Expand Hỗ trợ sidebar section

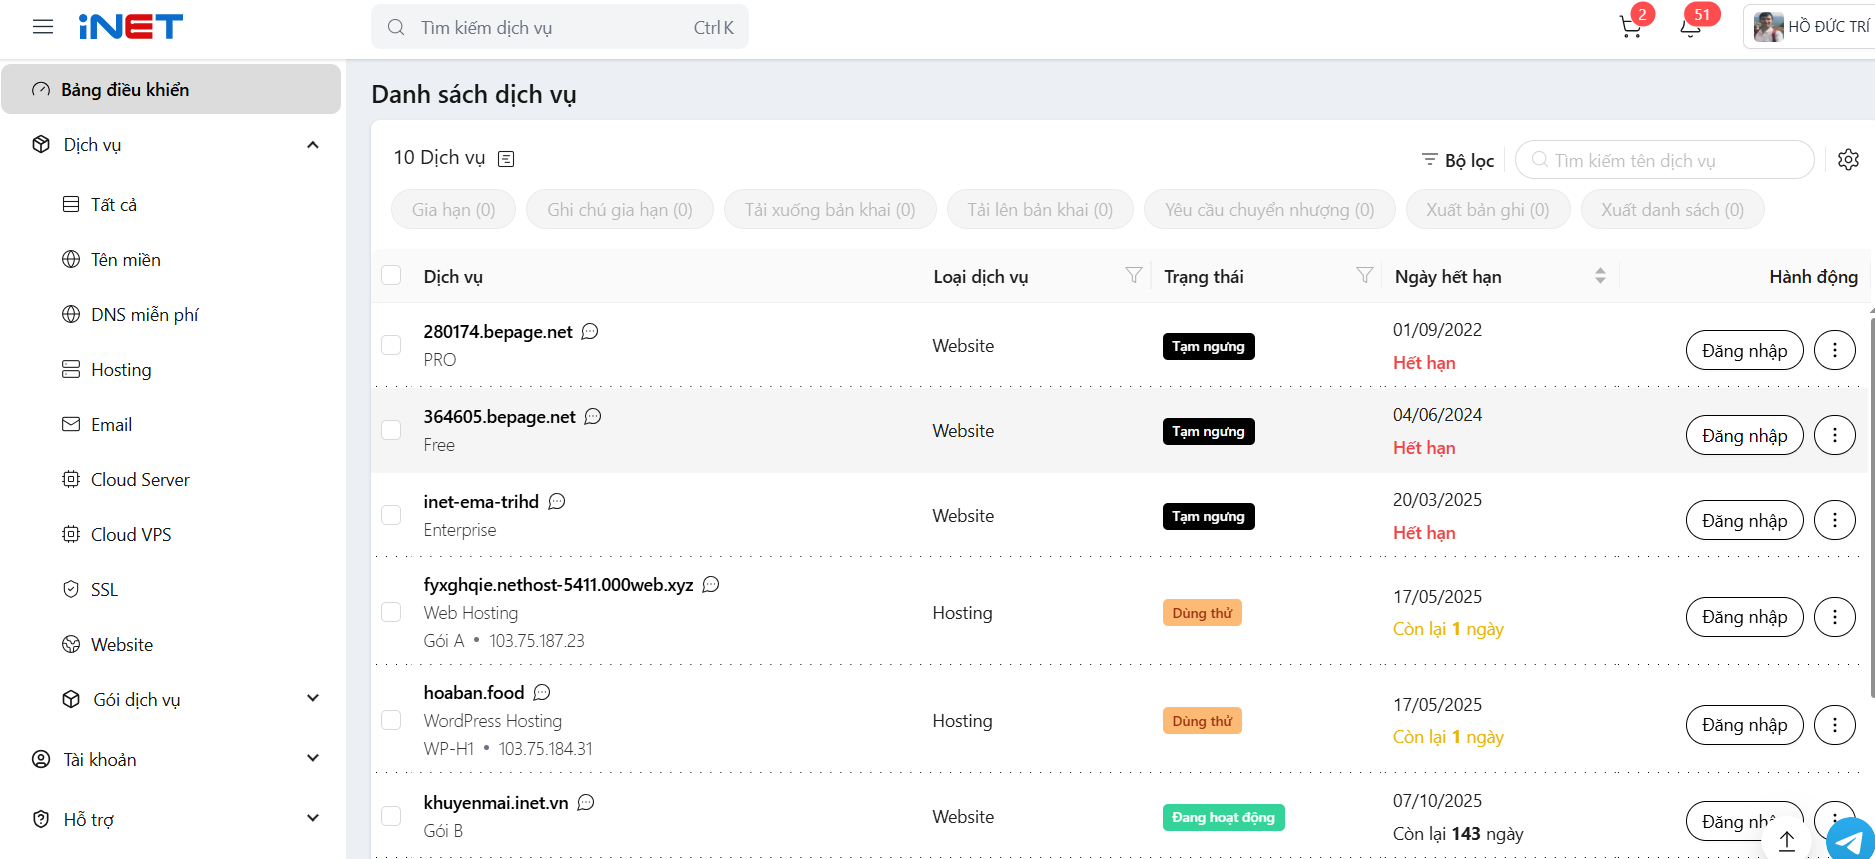click(x=172, y=819)
